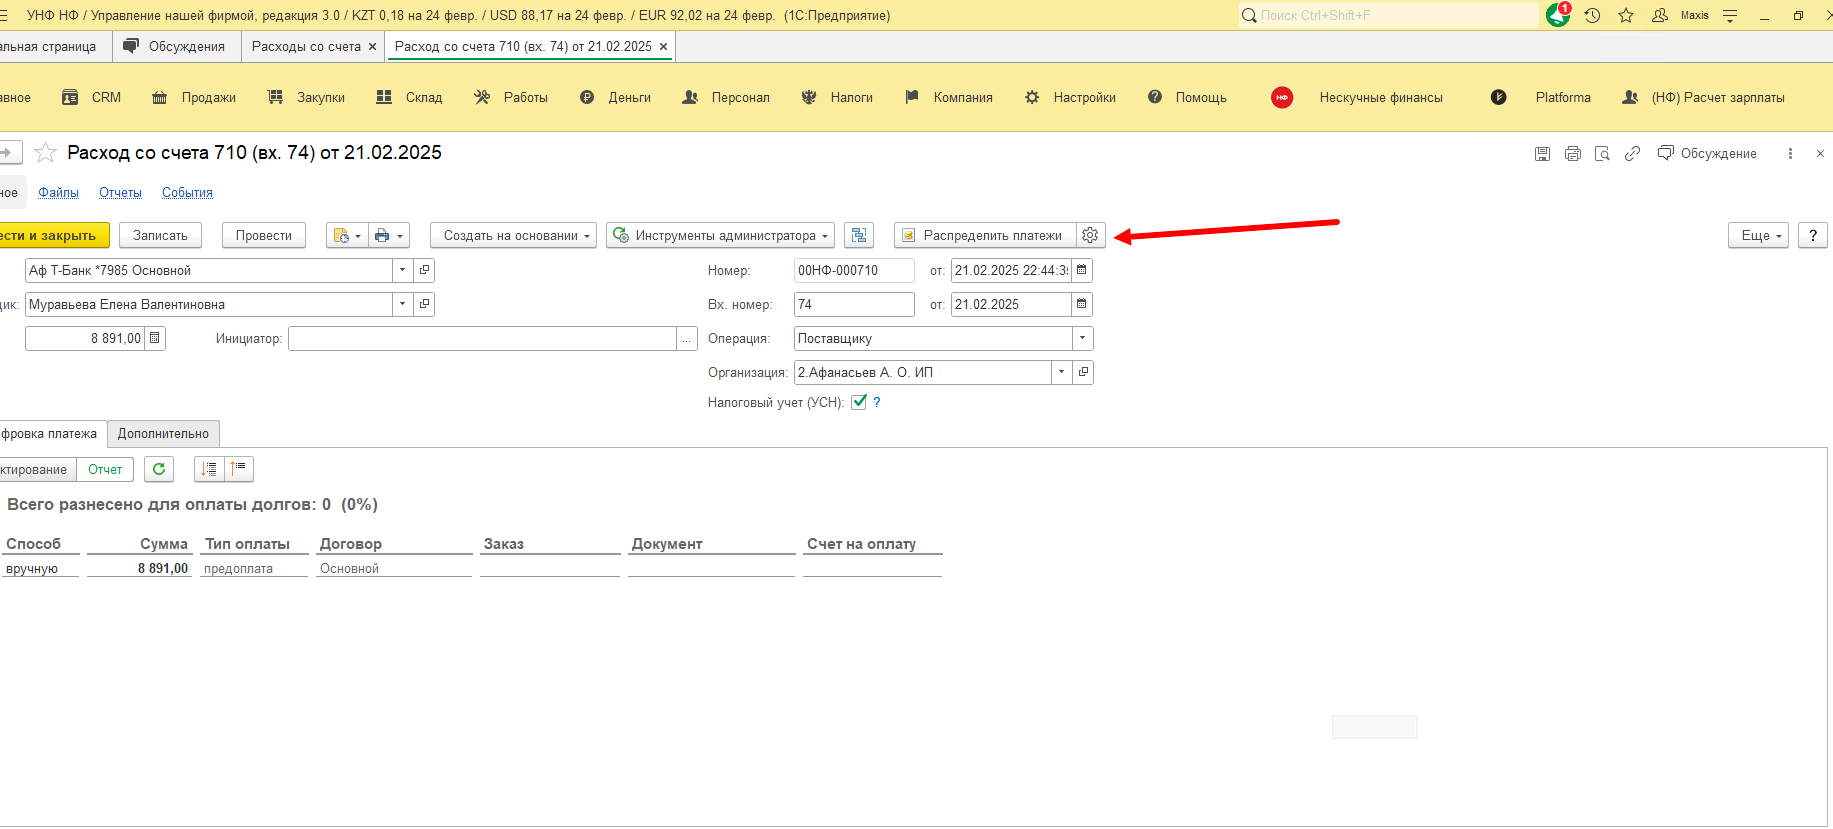Image resolution: width=1833 pixels, height=829 pixels.
Task: Click the gear icon beside Распределить платежи
Action: pos(1090,235)
